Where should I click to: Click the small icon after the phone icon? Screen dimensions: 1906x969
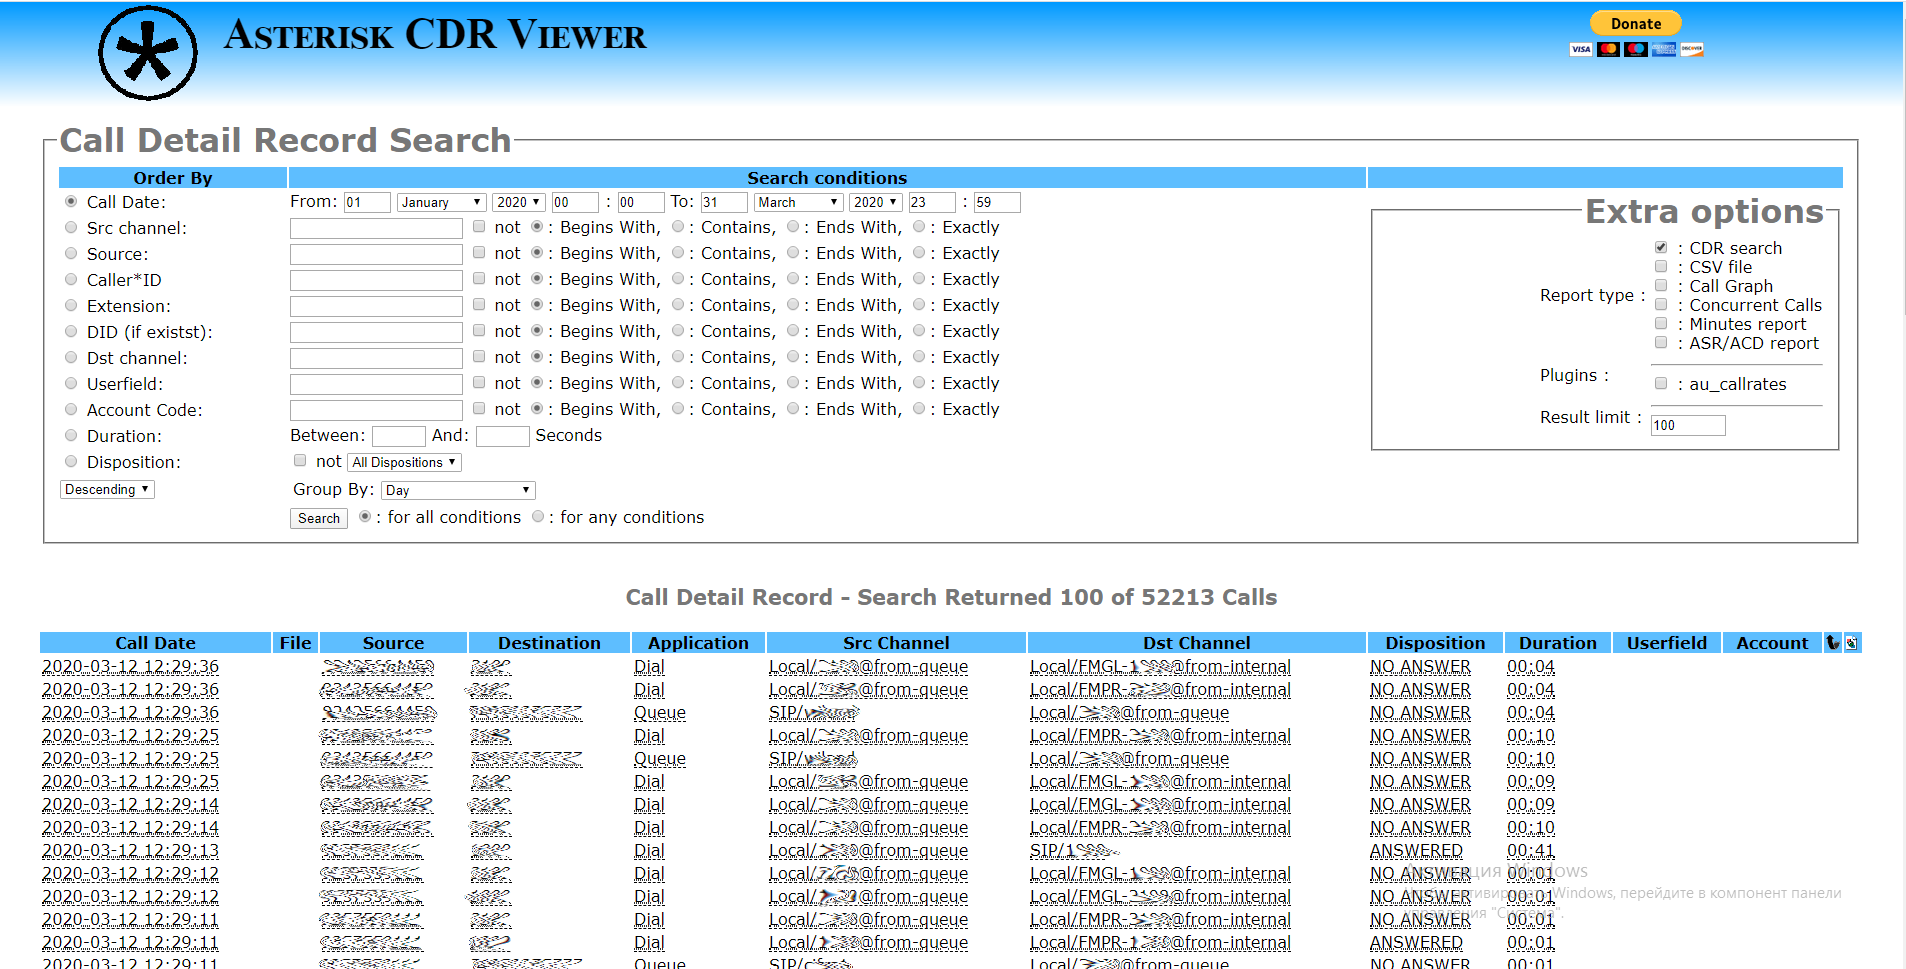[1852, 643]
